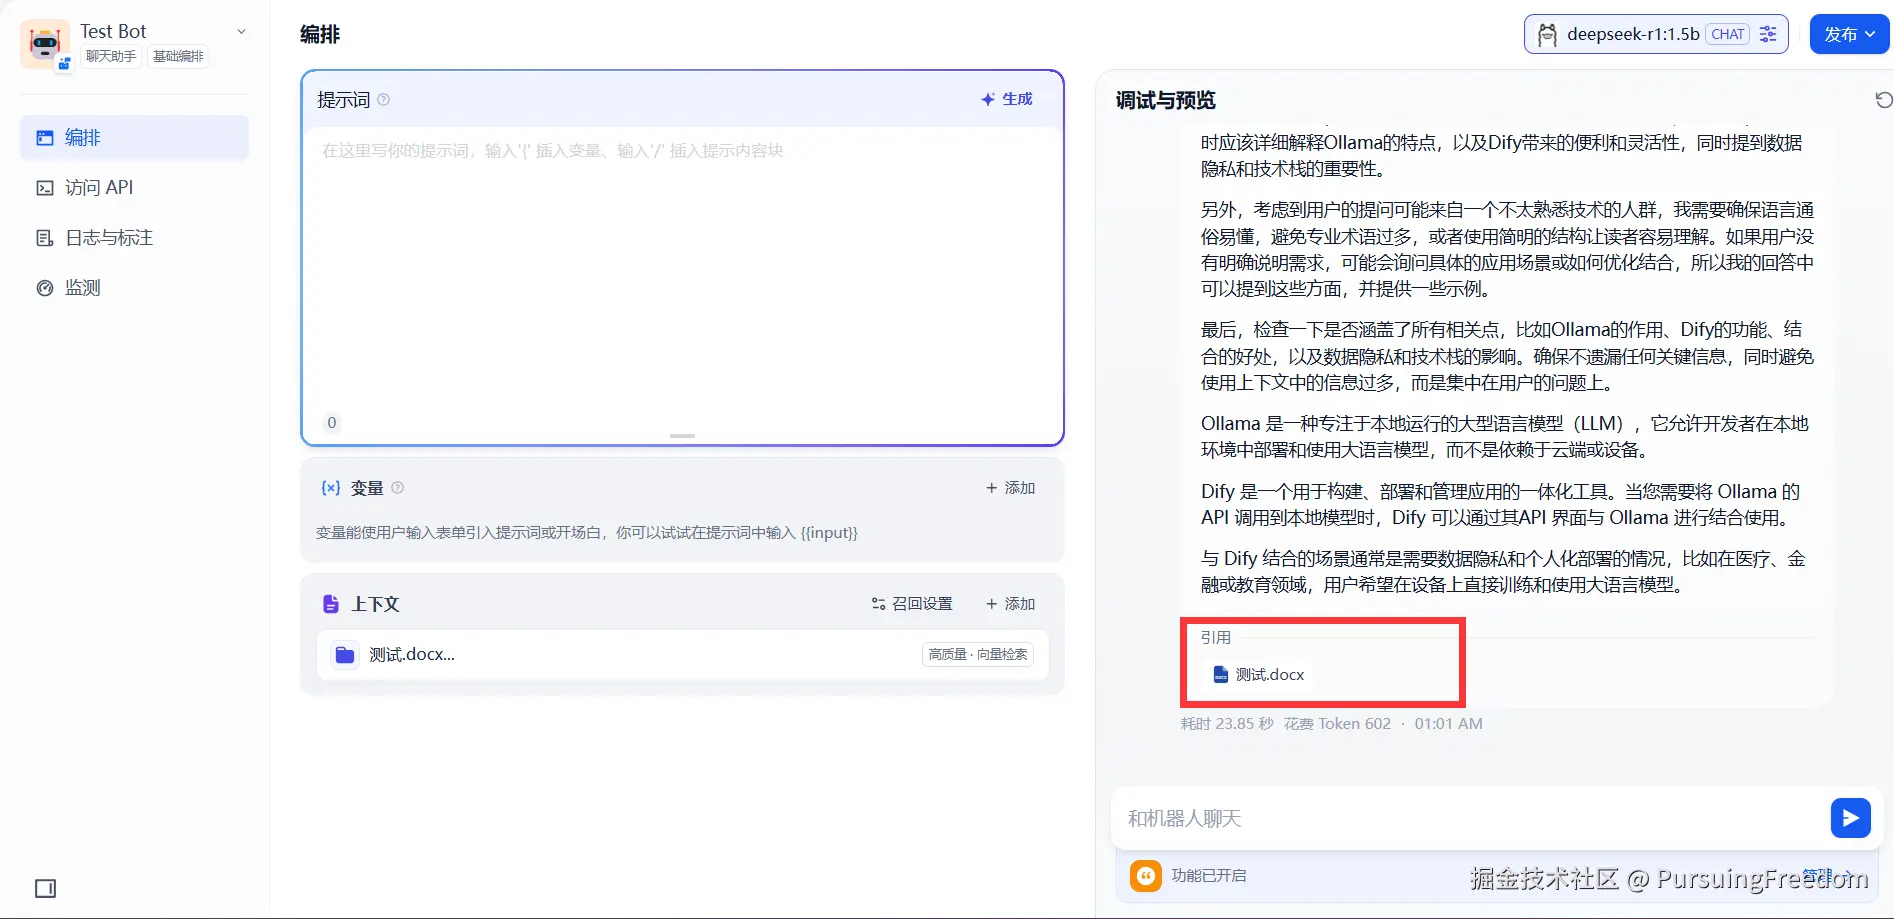Click the Test Bot robot avatar
Viewport: 1894px width, 919px height.
click(45, 44)
